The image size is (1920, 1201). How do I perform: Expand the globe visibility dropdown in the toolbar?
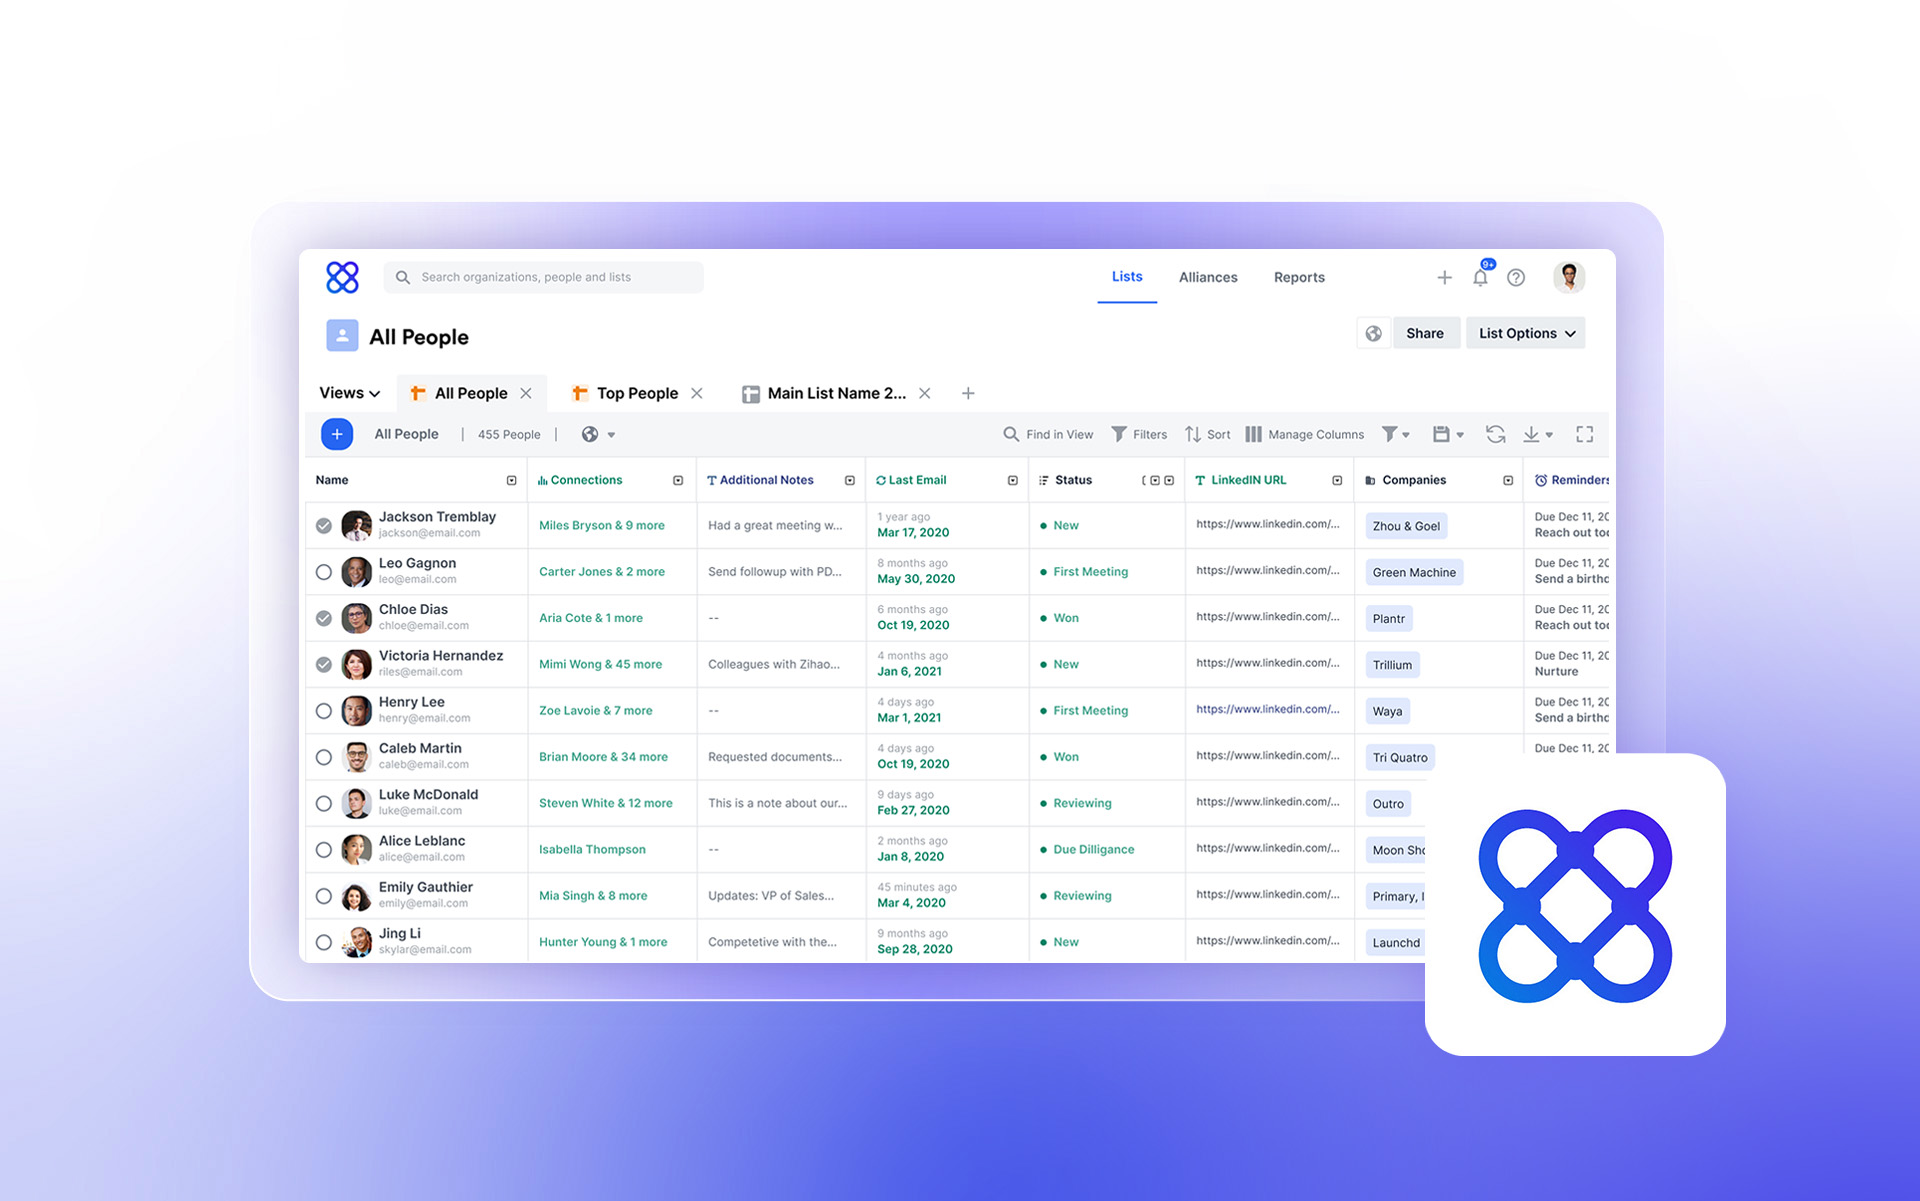click(x=611, y=435)
